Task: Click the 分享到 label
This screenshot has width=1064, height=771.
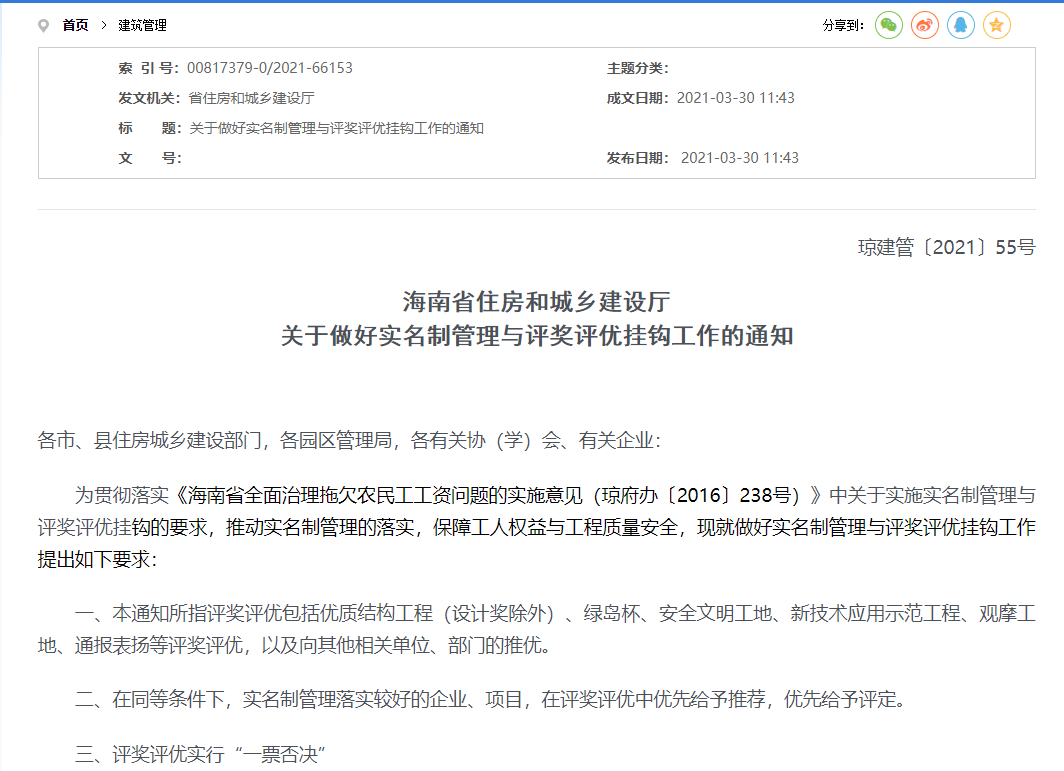Action: pos(842,26)
